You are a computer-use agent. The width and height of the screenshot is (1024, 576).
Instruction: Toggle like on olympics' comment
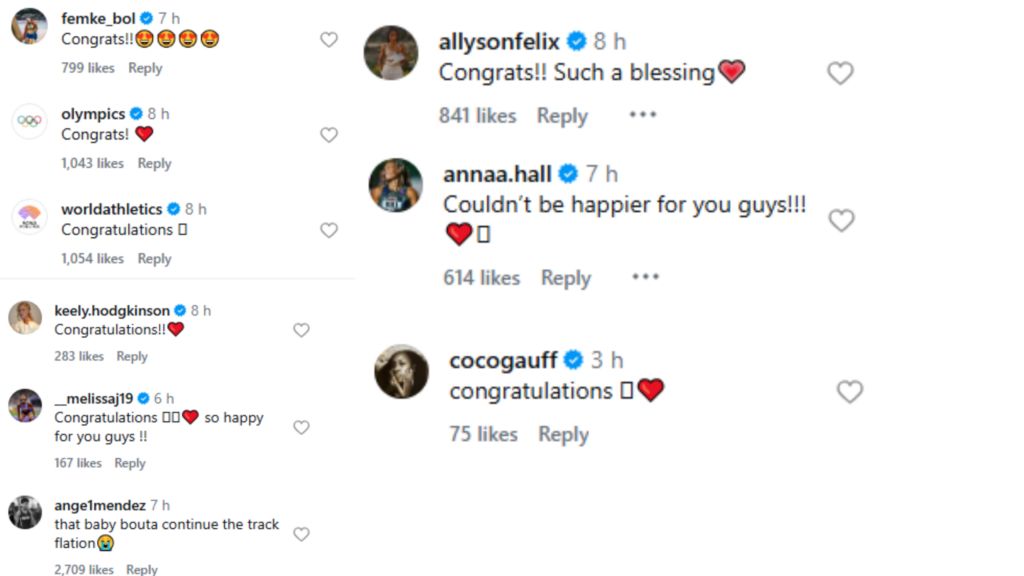pyautogui.click(x=328, y=134)
